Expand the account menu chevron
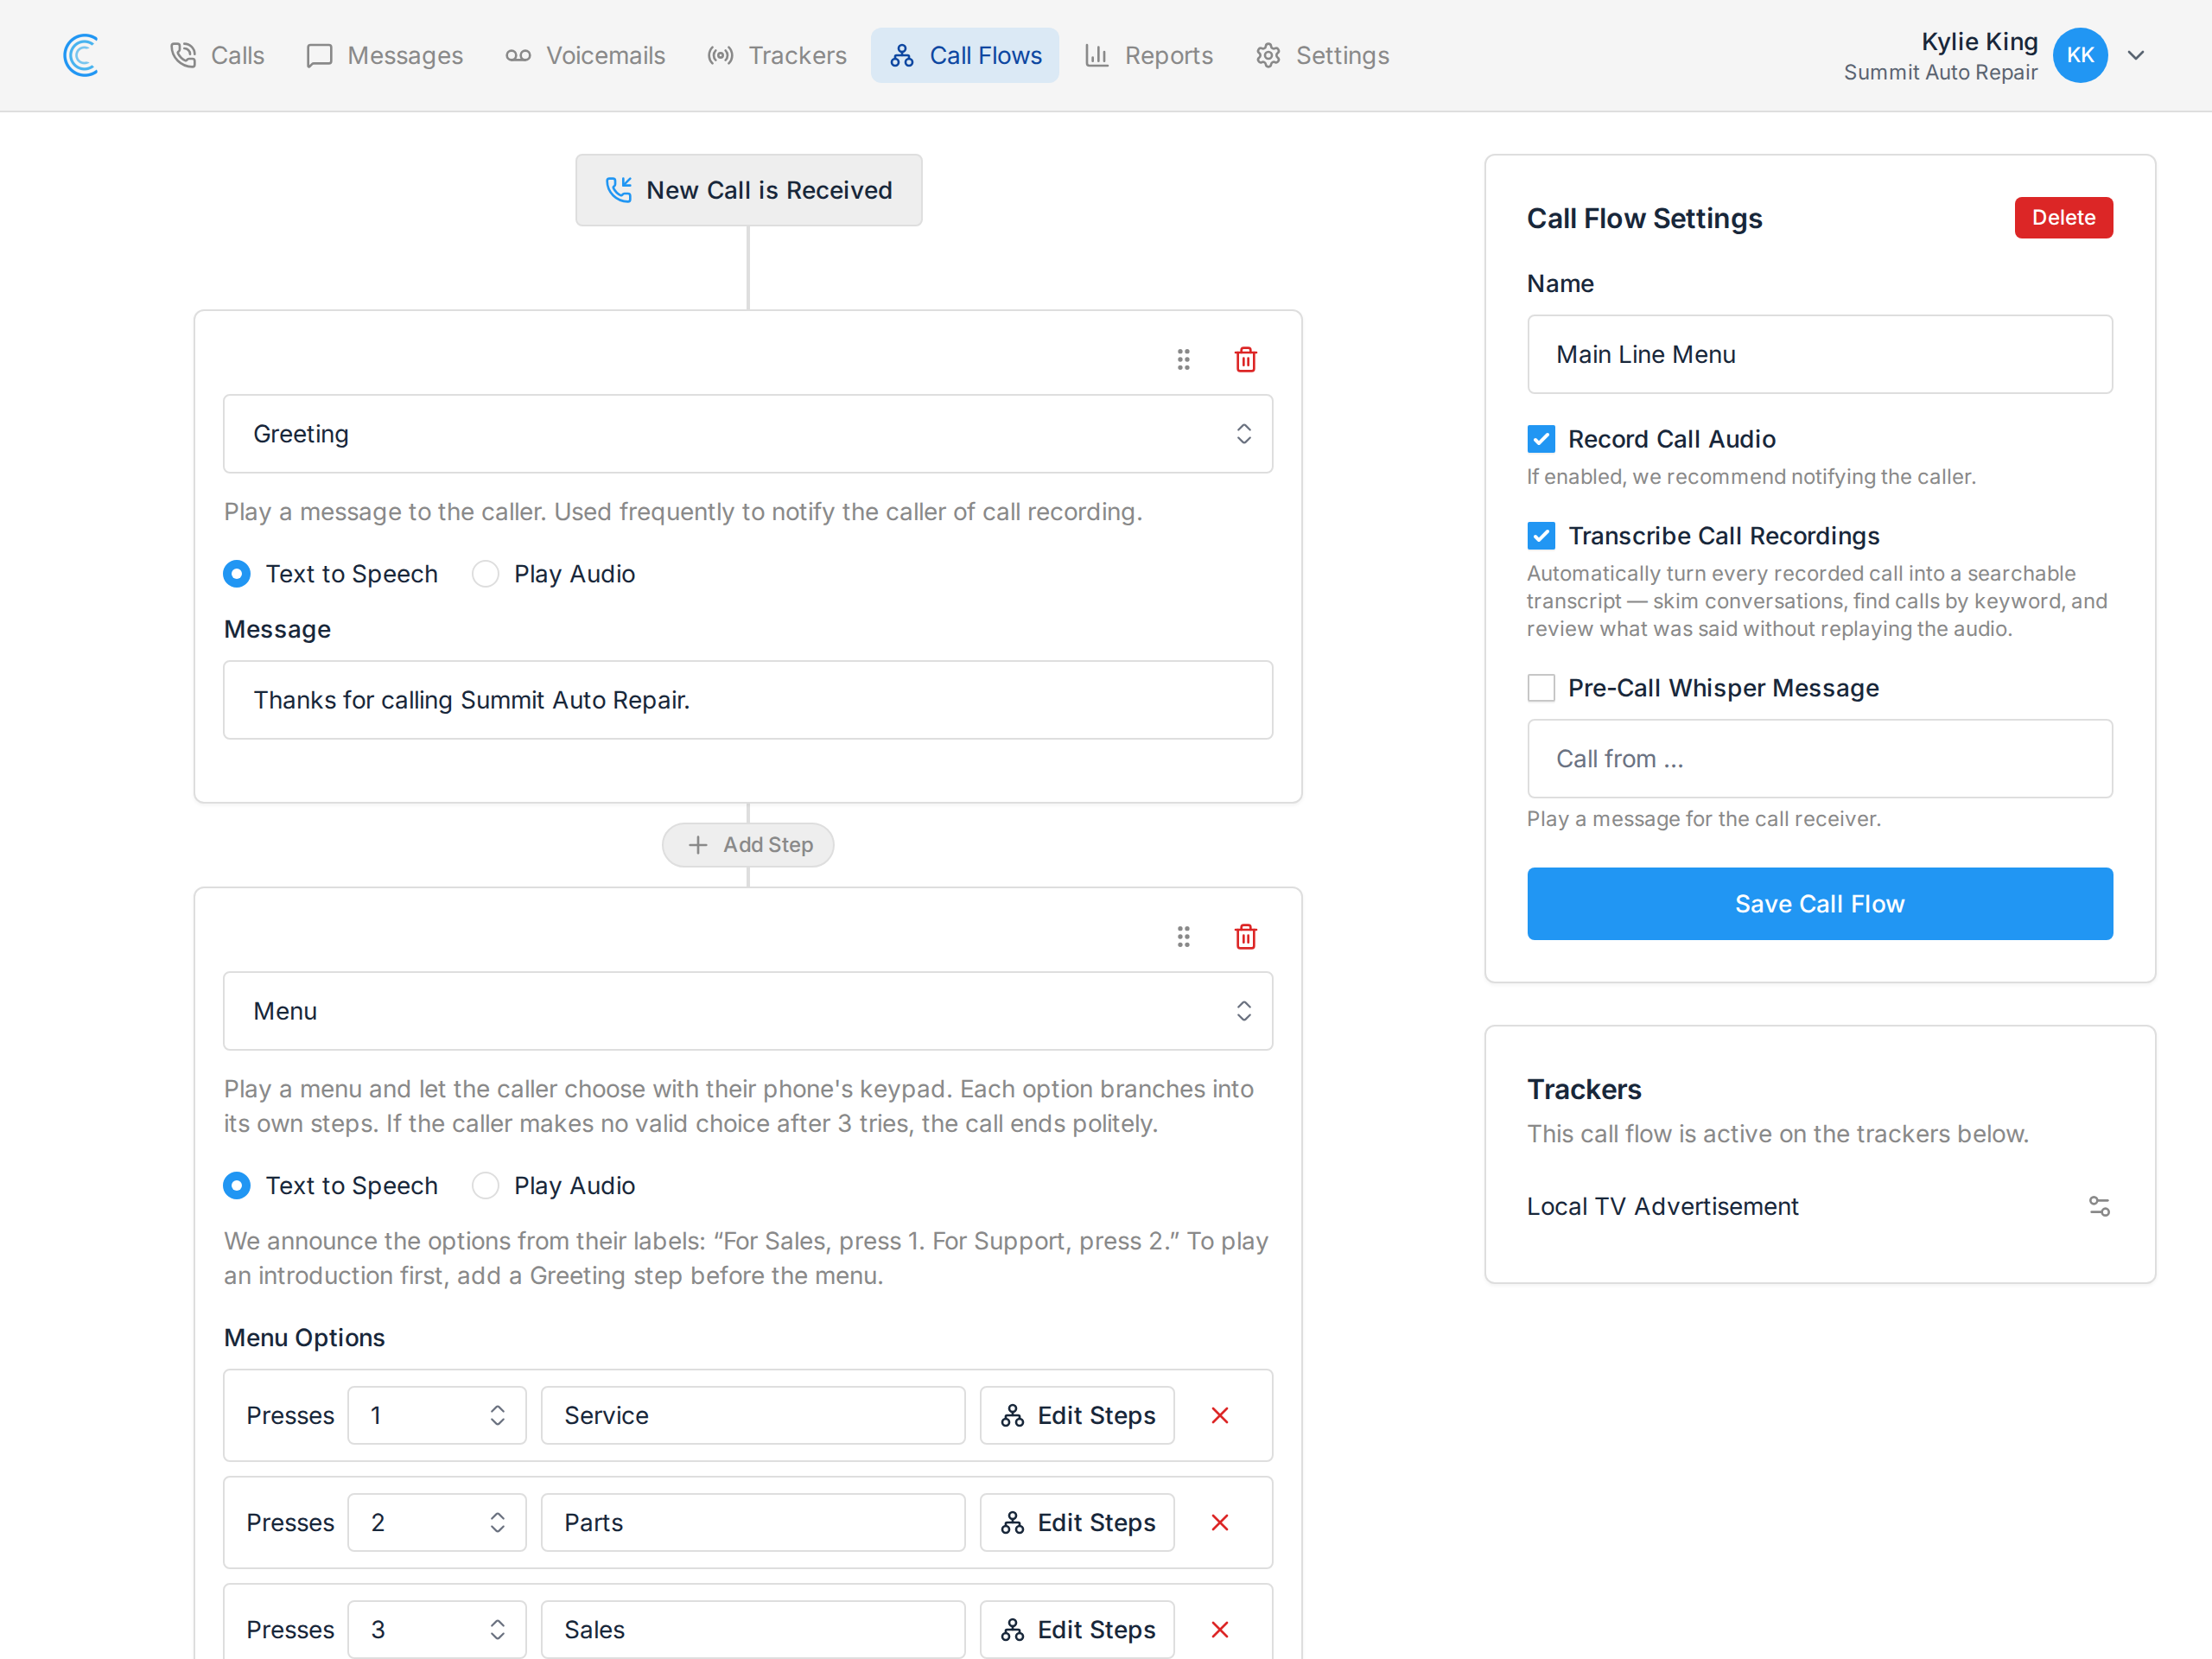 click(2136, 55)
